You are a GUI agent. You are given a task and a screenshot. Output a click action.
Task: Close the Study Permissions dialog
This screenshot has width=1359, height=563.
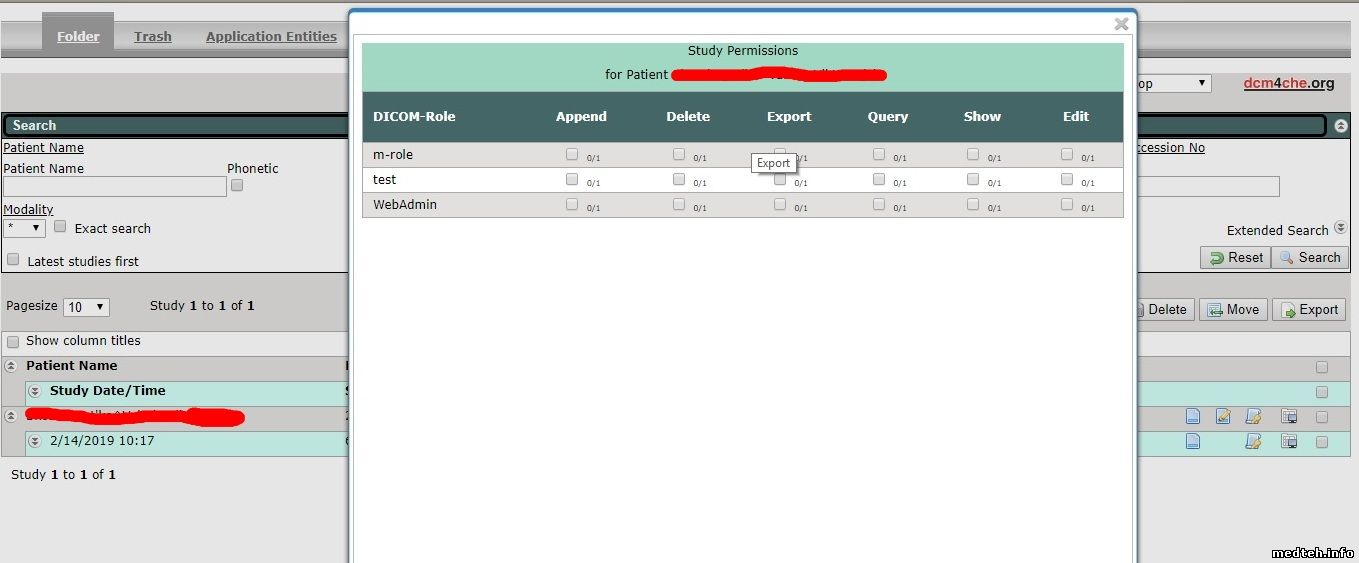coord(1121,24)
